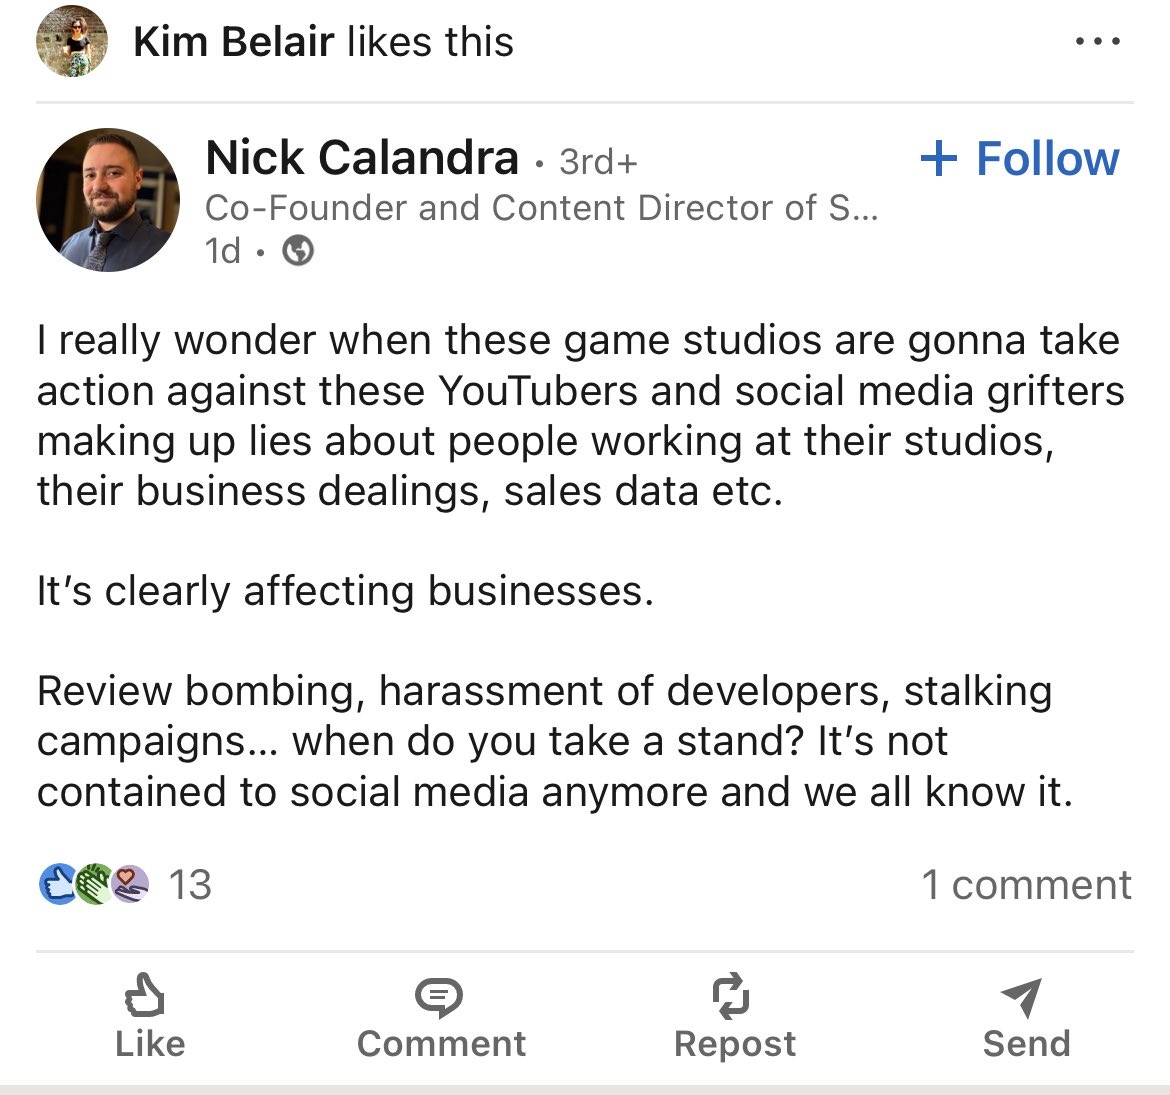Tap the Like thumbs-up icon
Image resolution: width=1170 pixels, height=1095 pixels.
(145, 995)
